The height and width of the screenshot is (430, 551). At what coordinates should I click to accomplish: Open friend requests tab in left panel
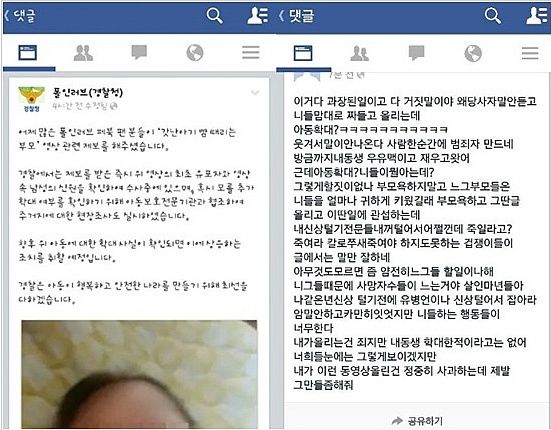tap(83, 53)
